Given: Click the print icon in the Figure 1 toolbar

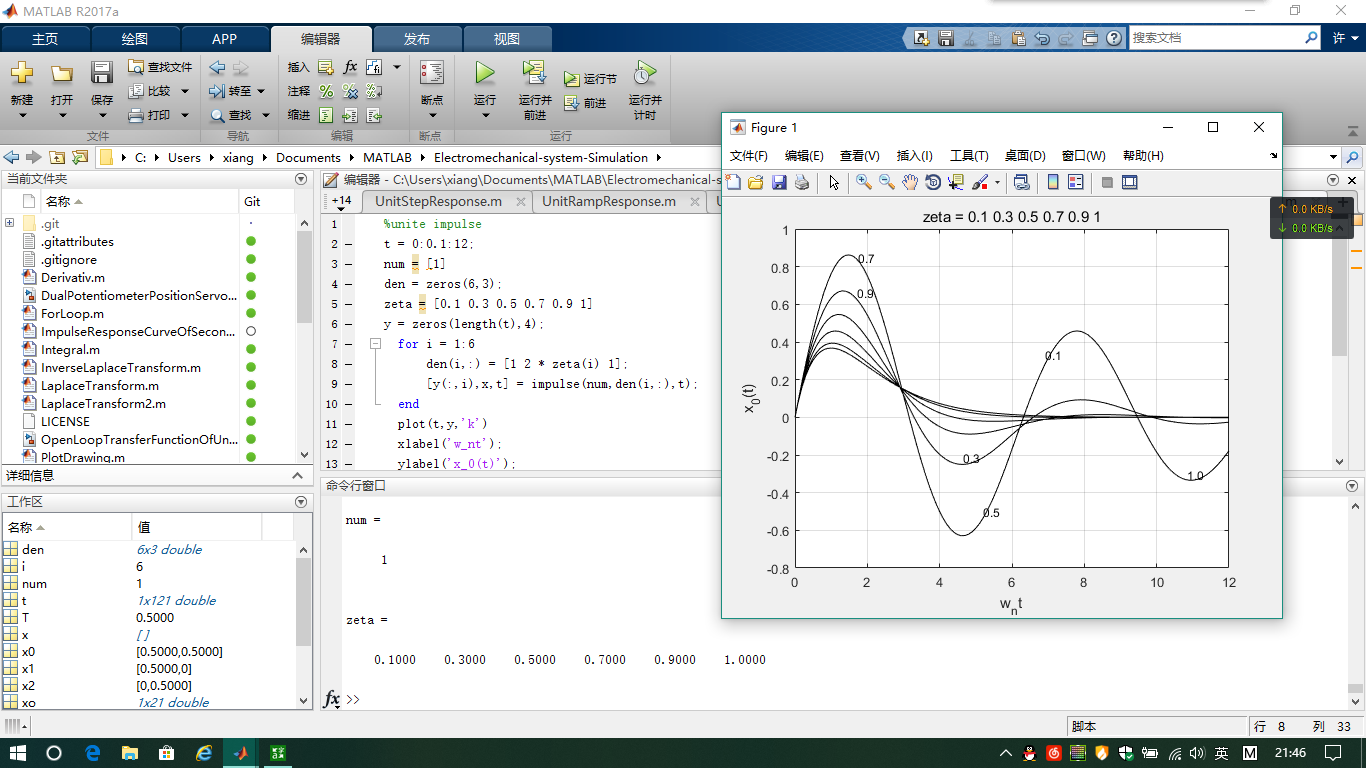Looking at the screenshot, I should tap(802, 182).
